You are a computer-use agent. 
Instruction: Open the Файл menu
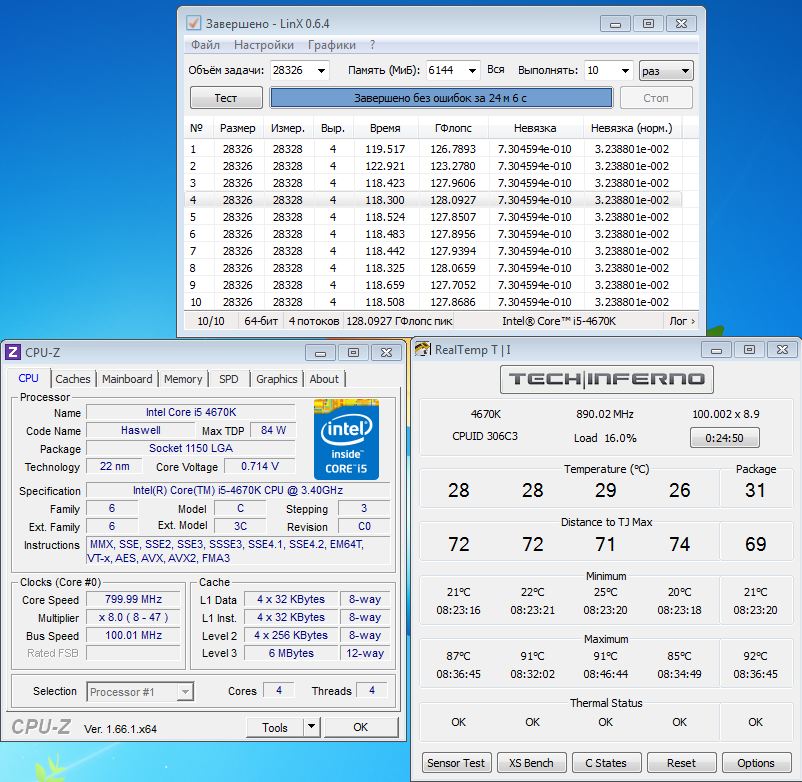pyautogui.click(x=205, y=45)
